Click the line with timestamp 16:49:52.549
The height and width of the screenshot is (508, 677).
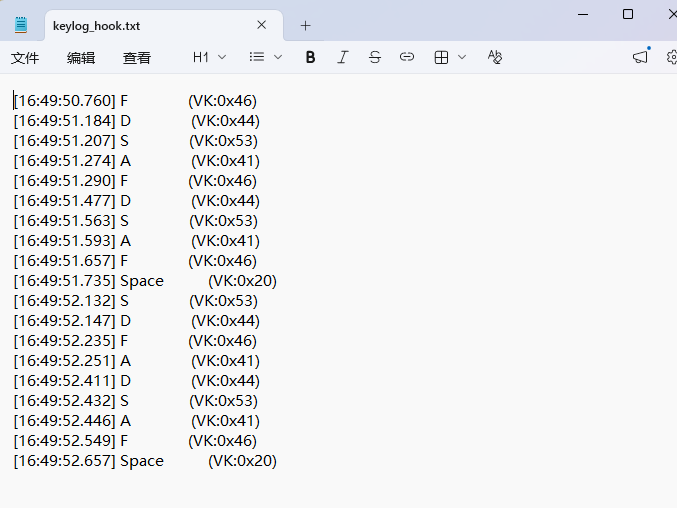pyautogui.click(x=135, y=441)
